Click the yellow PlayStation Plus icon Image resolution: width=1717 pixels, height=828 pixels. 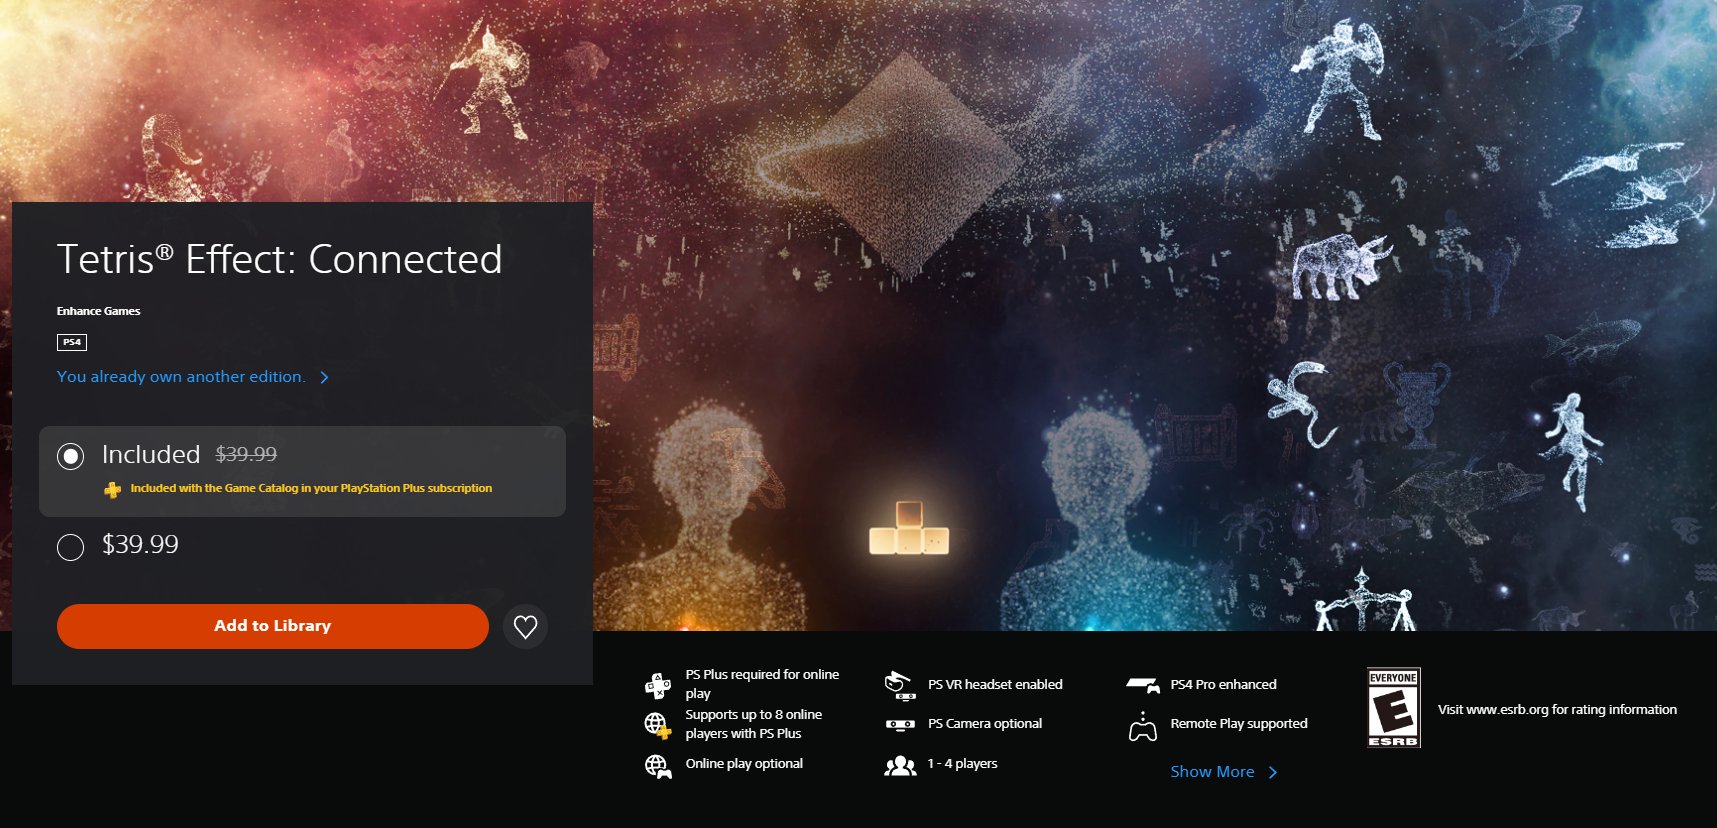113,489
